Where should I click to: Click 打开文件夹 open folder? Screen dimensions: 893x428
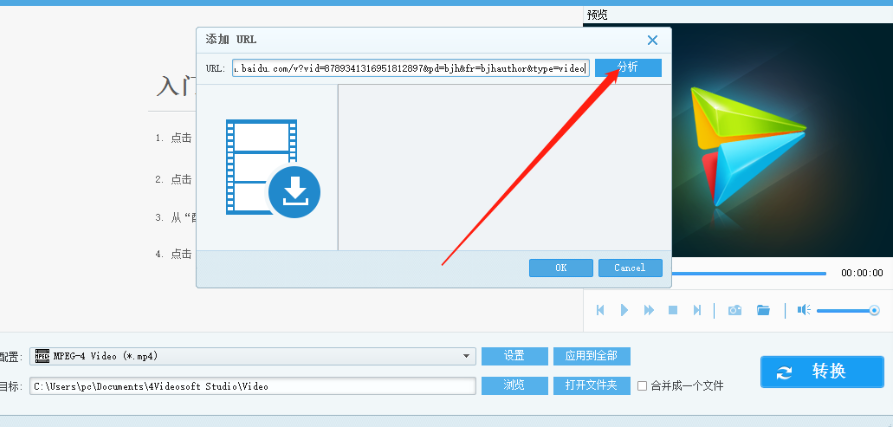[x=591, y=386]
